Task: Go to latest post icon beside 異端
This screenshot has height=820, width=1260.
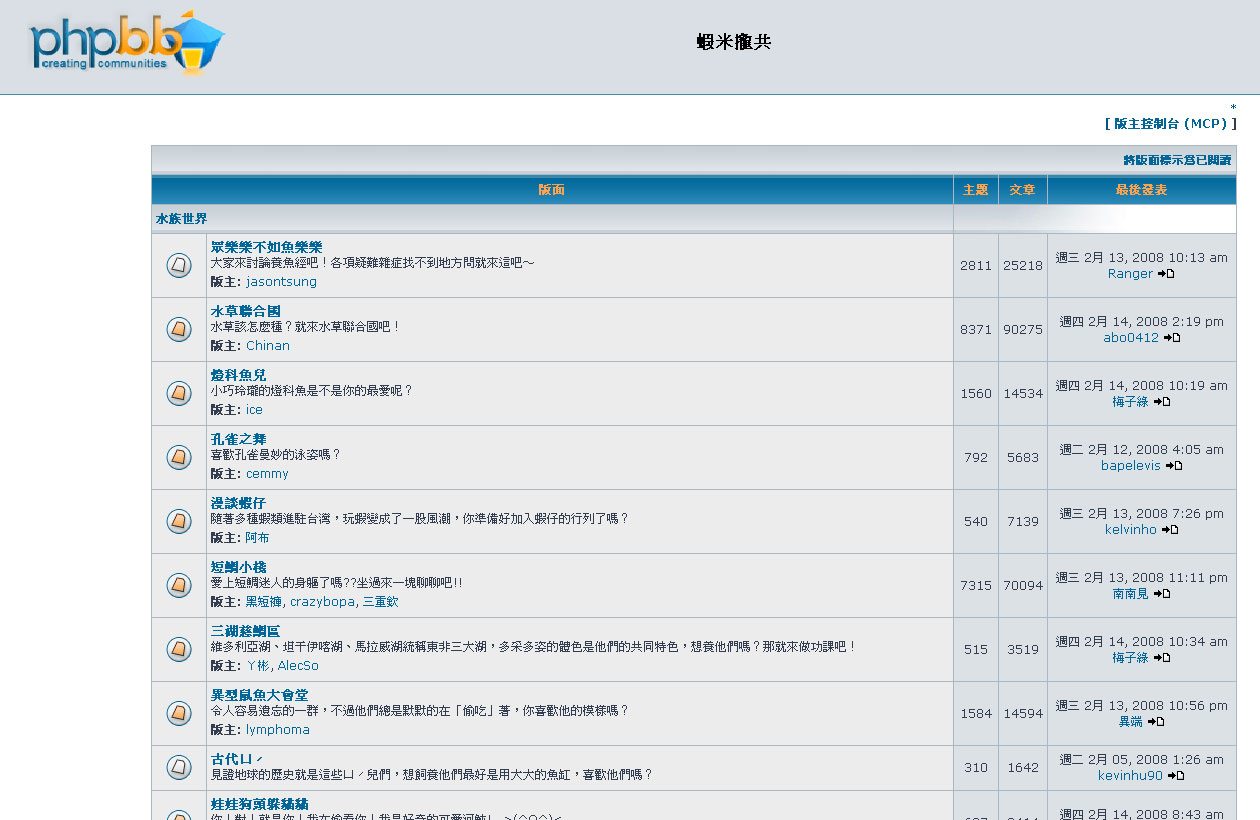Action: pos(1156,722)
